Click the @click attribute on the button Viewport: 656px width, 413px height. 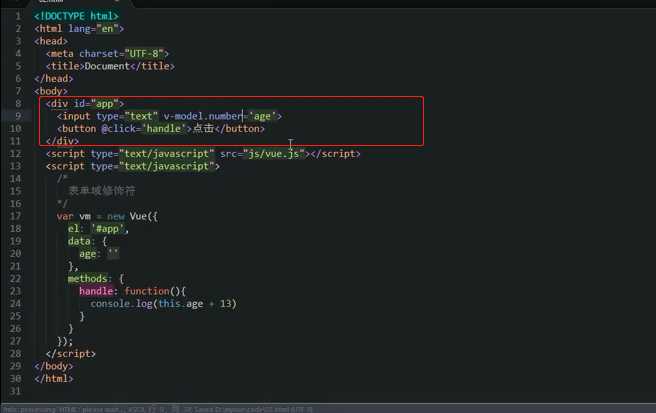click(119, 129)
